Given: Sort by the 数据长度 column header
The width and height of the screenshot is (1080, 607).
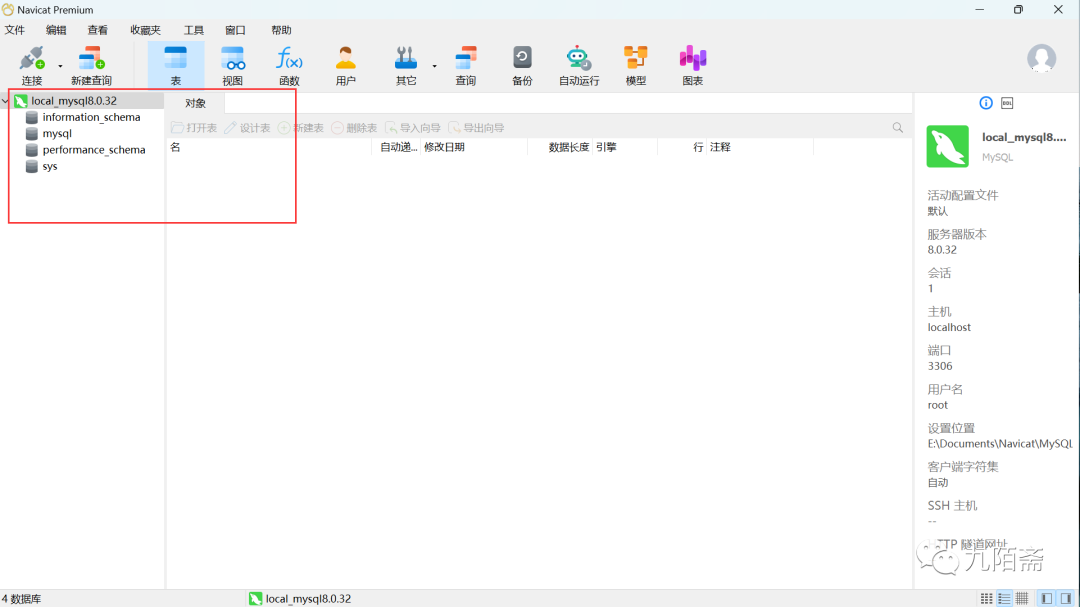Looking at the screenshot, I should tap(560, 147).
